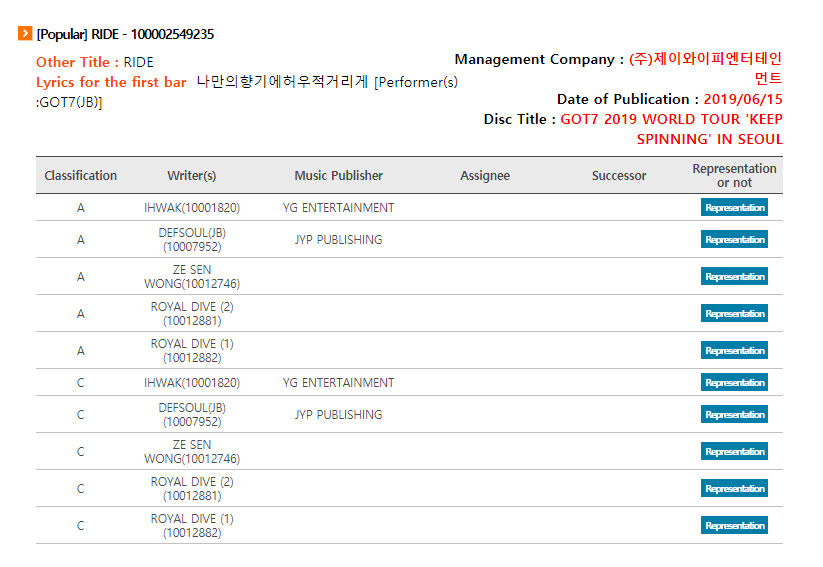Click Representation button for classification A DEFSOUL(JB) row
Screen dimensions: 823x567
coord(734,239)
